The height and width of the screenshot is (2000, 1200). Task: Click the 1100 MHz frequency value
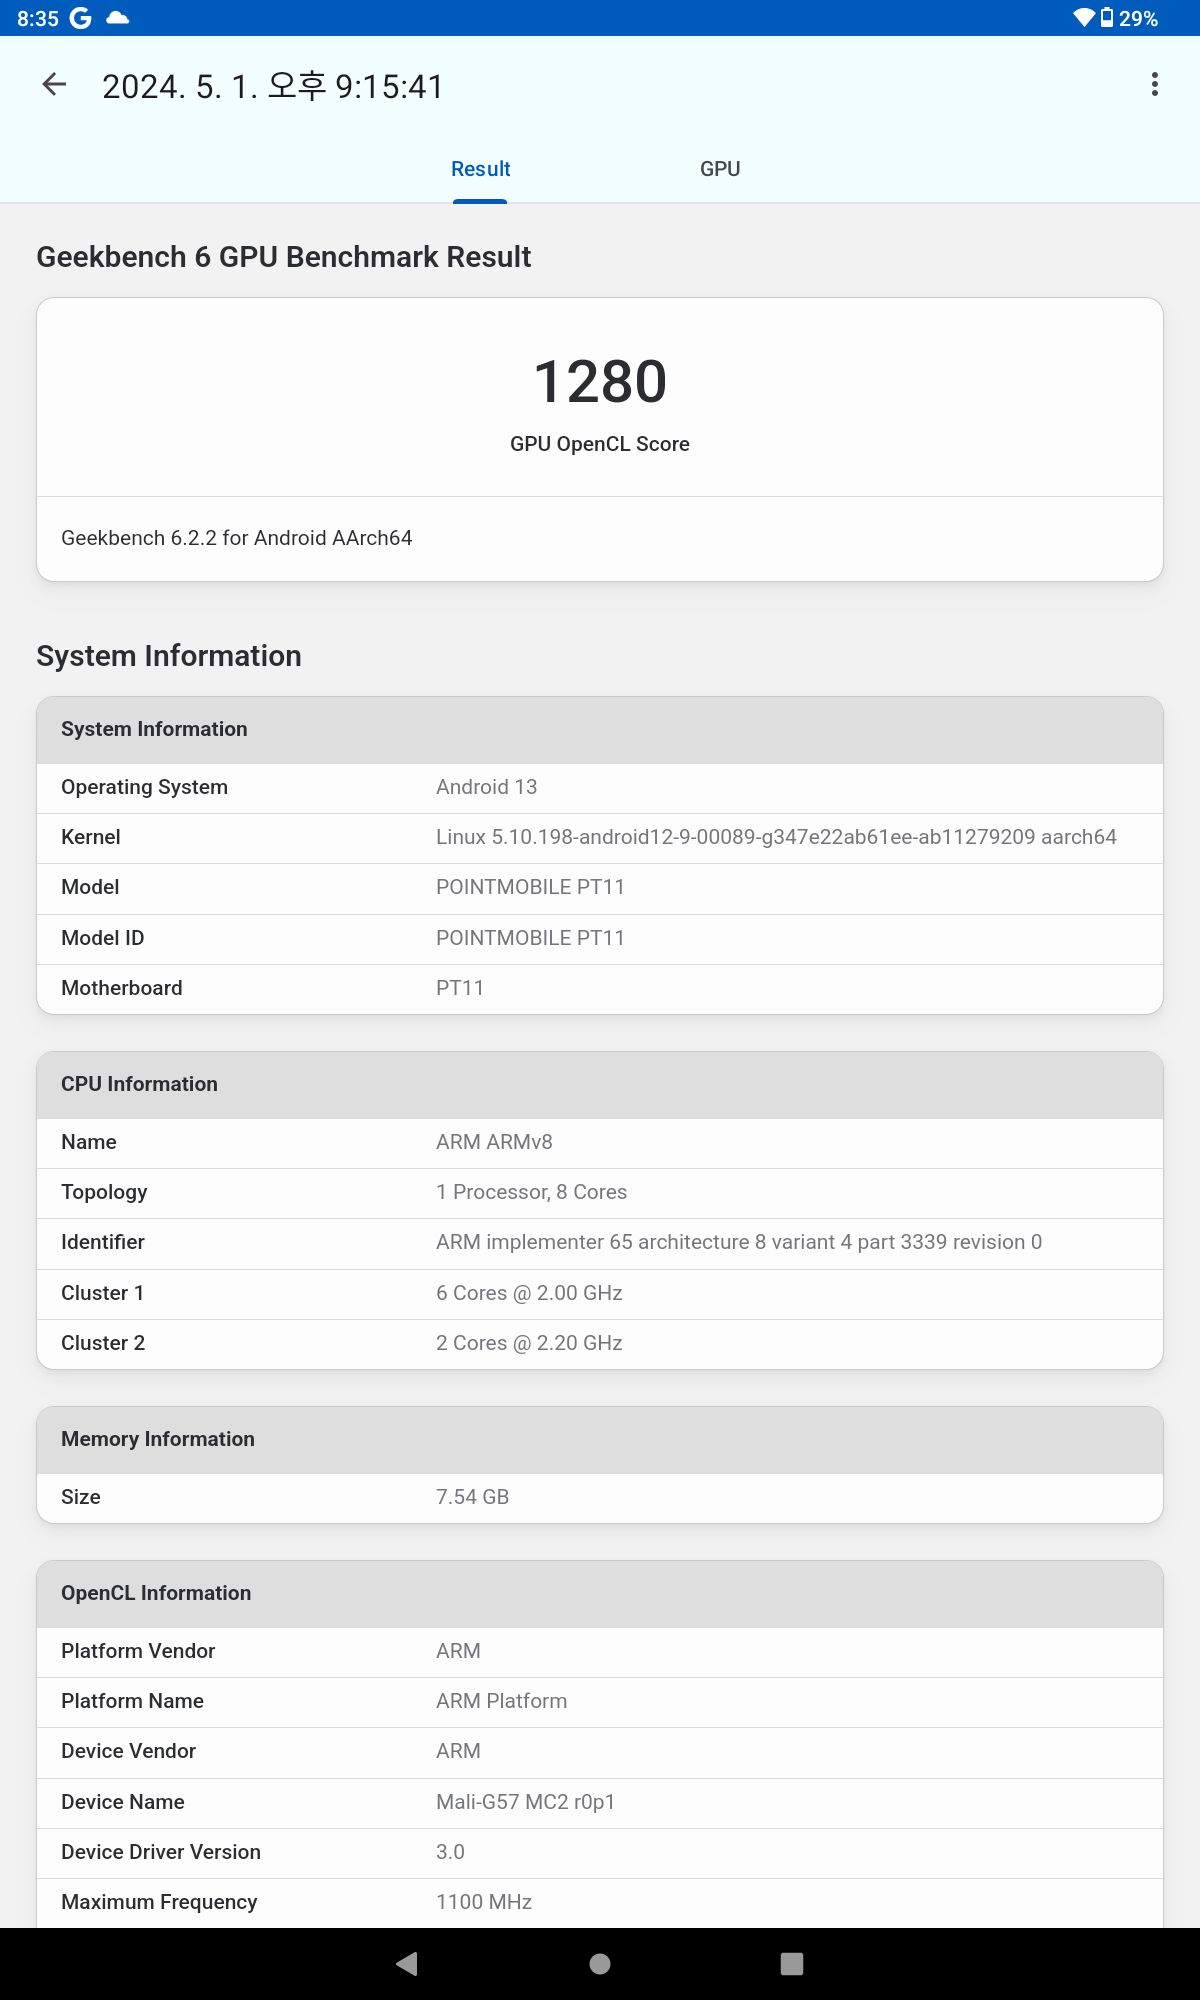pyautogui.click(x=484, y=1902)
